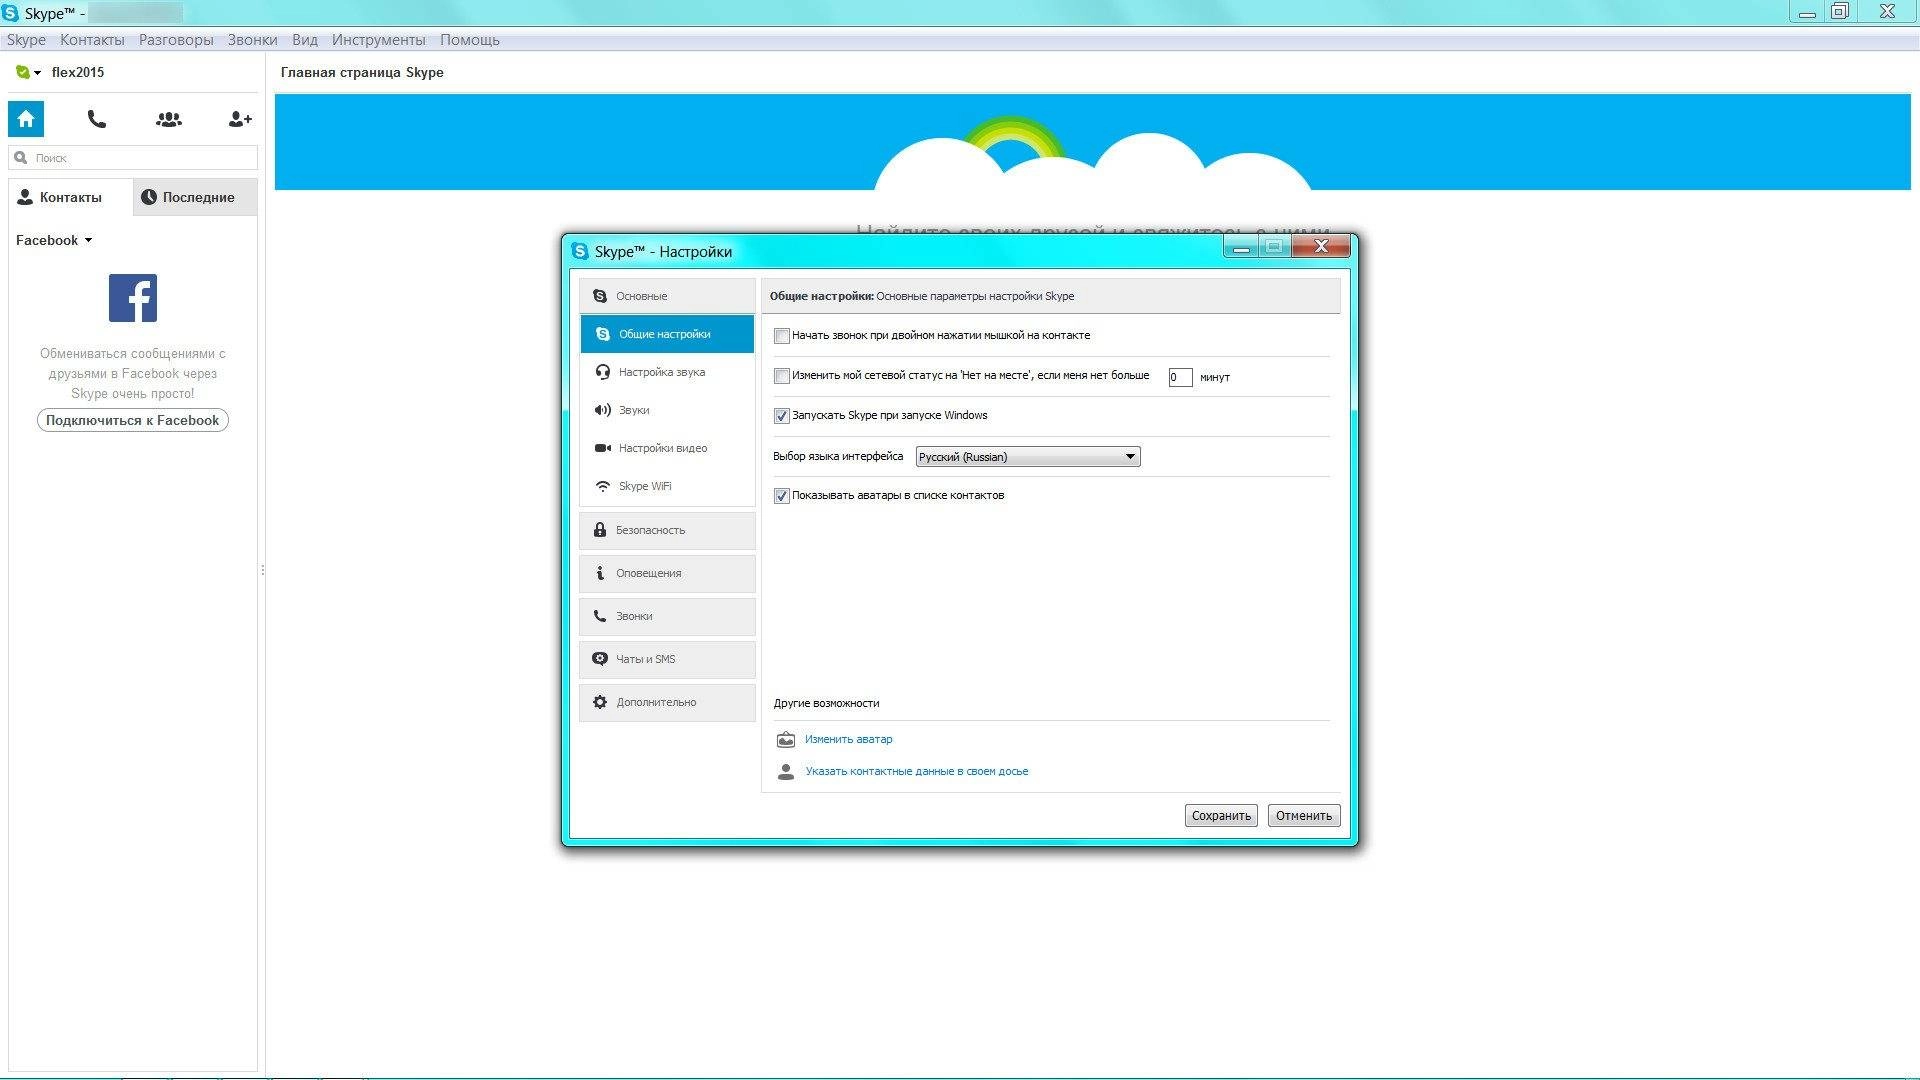
Task: Expand the Основные settings section
Action: (x=667, y=296)
